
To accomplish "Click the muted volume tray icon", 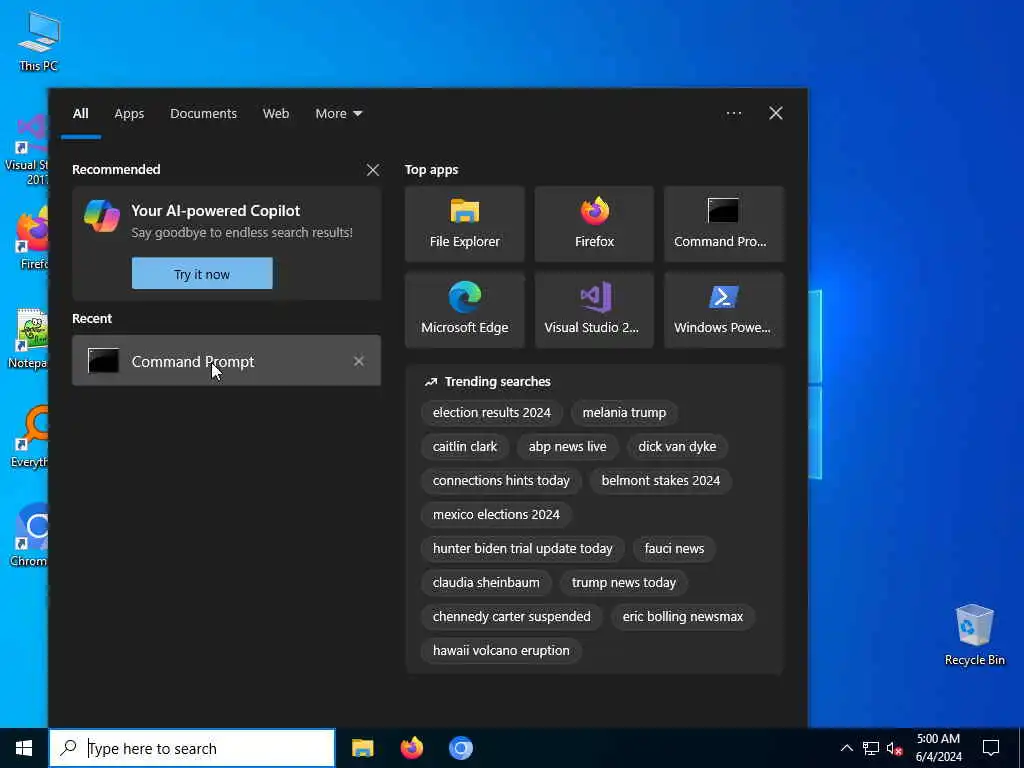I will click(895, 748).
